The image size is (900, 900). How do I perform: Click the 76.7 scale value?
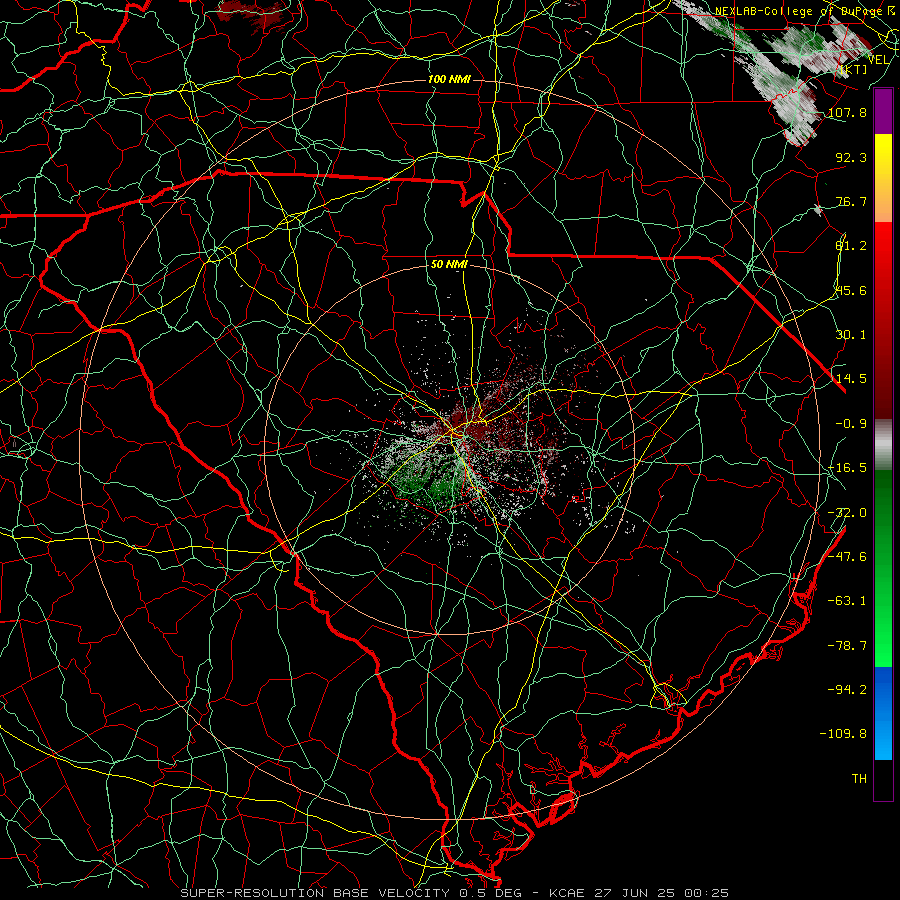pyautogui.click(x=851, y=201)
